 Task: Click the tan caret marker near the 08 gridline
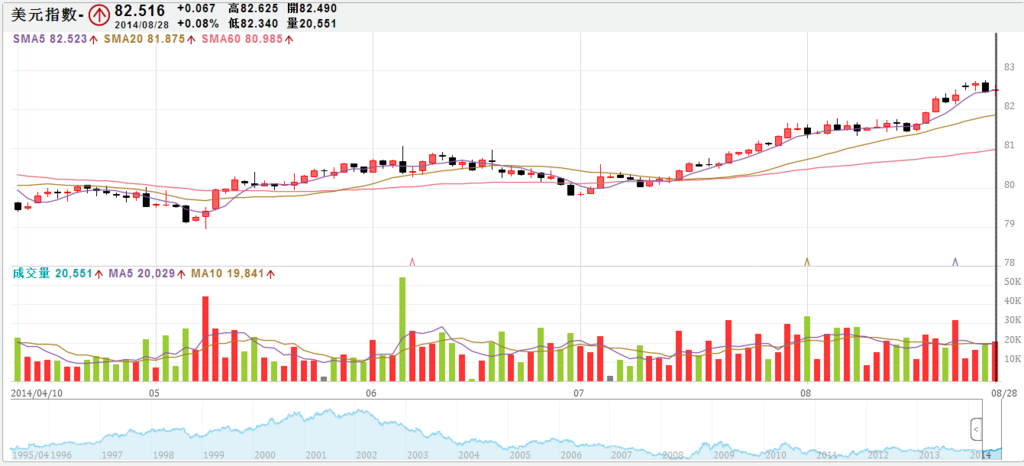(807, 261)
